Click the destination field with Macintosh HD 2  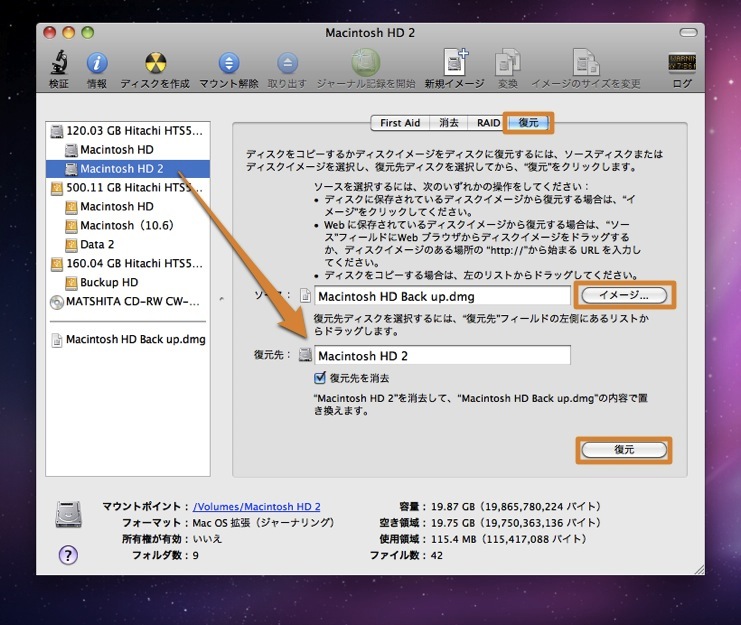tap(442, 355)
